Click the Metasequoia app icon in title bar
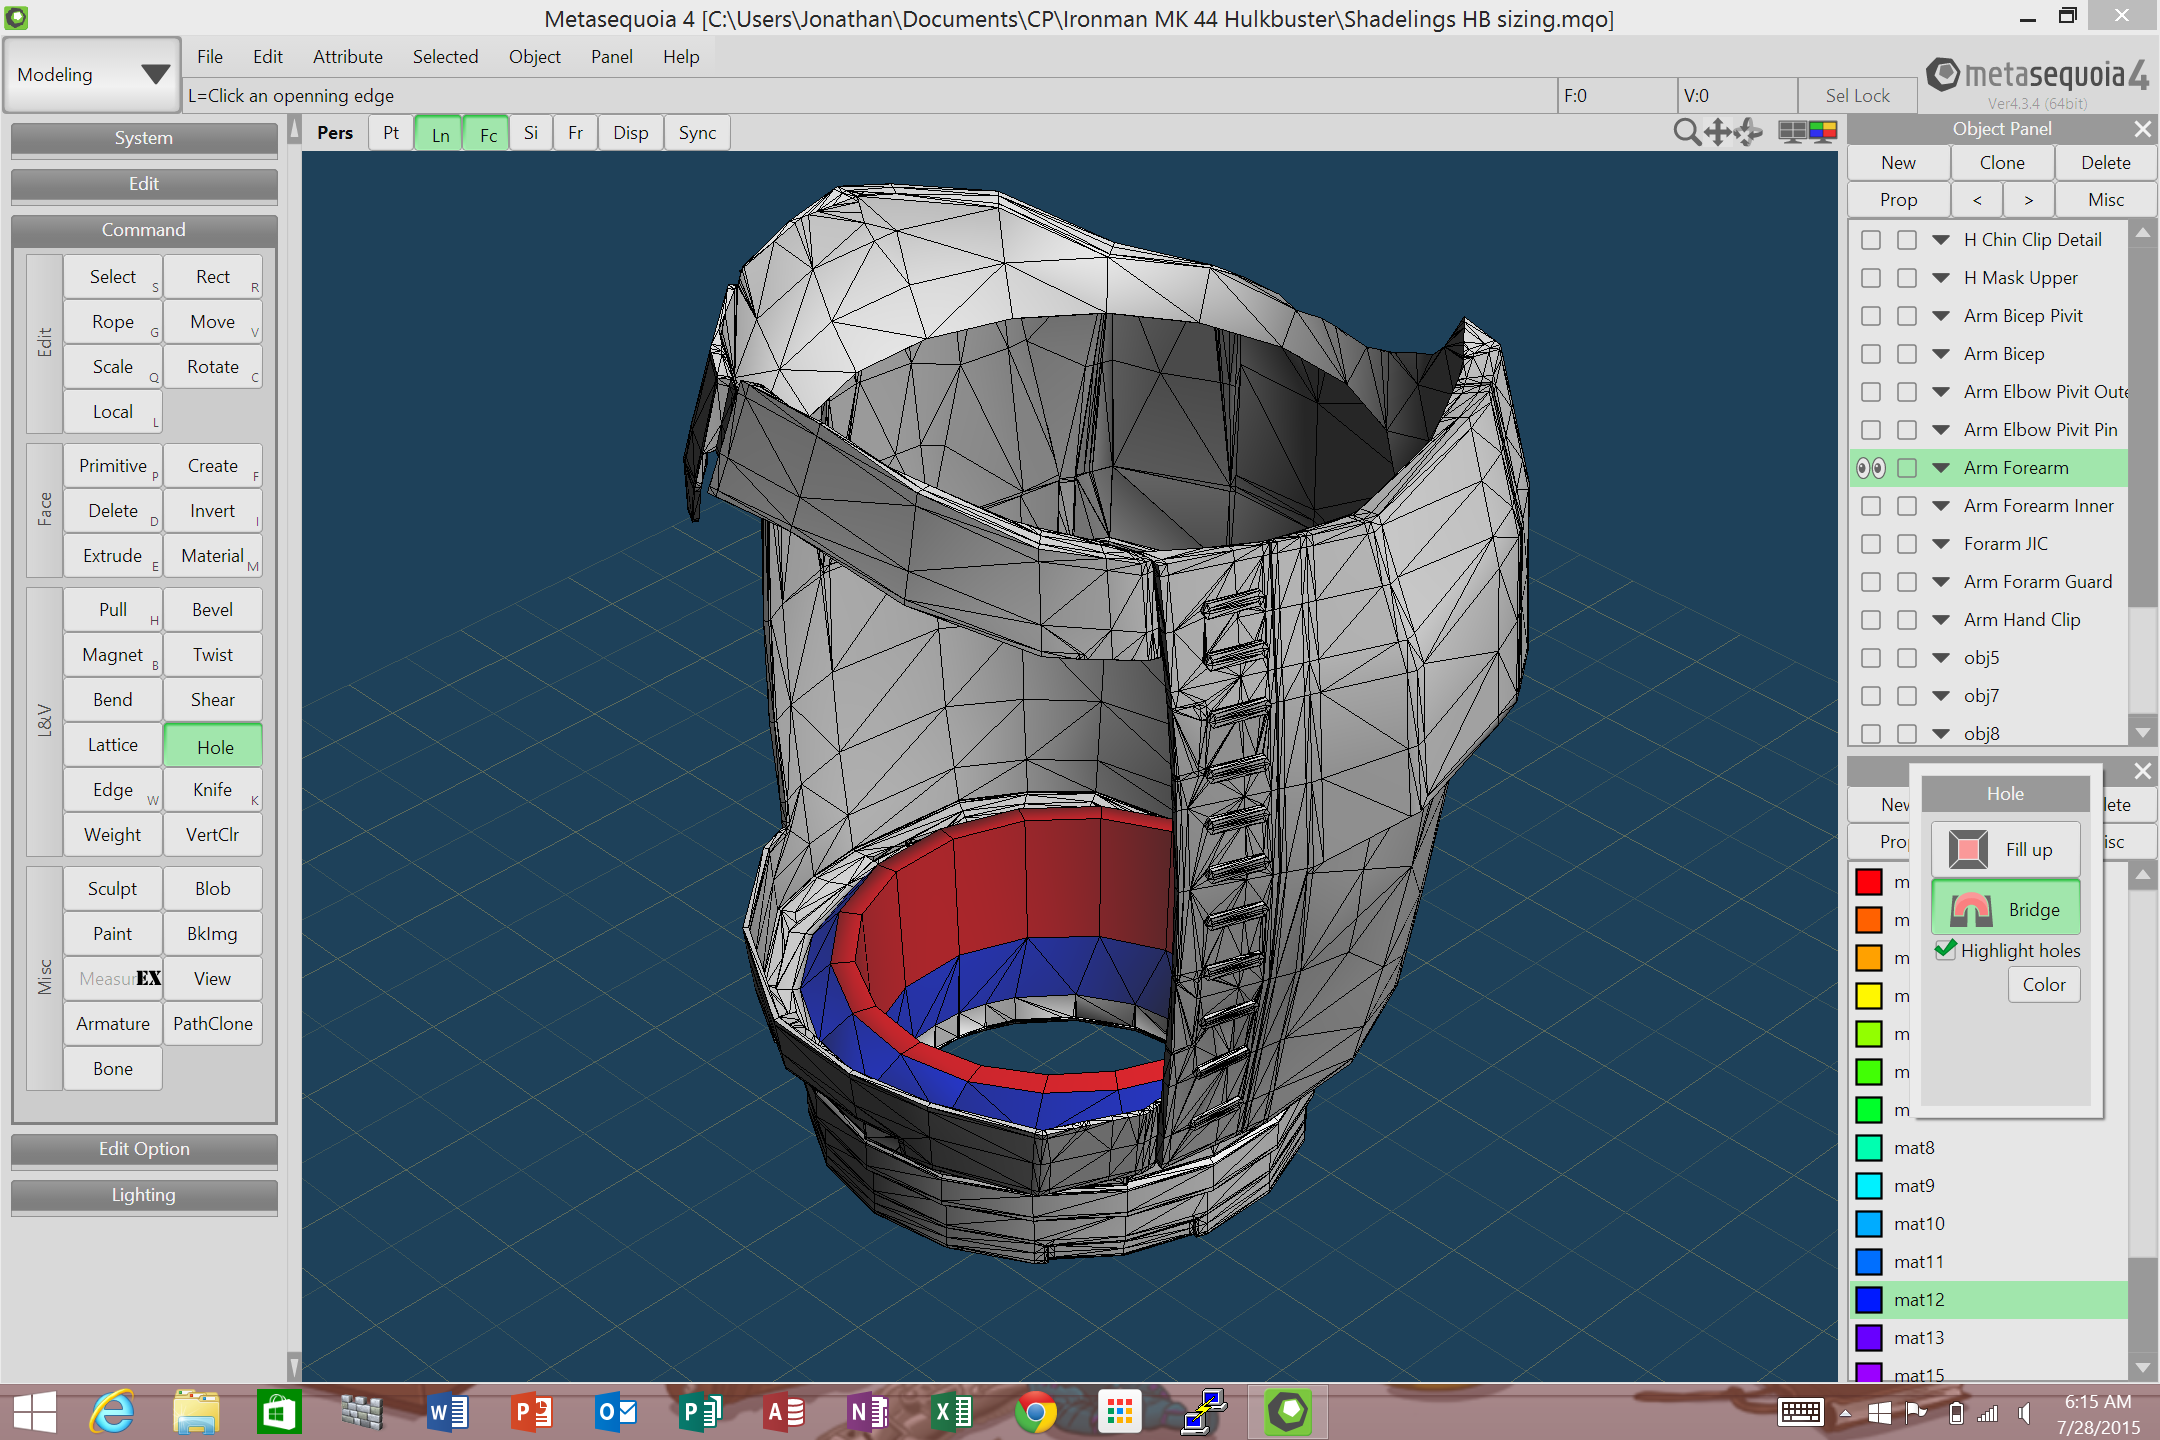This screenshot has height=1440, width=2160. coord(16,17)
